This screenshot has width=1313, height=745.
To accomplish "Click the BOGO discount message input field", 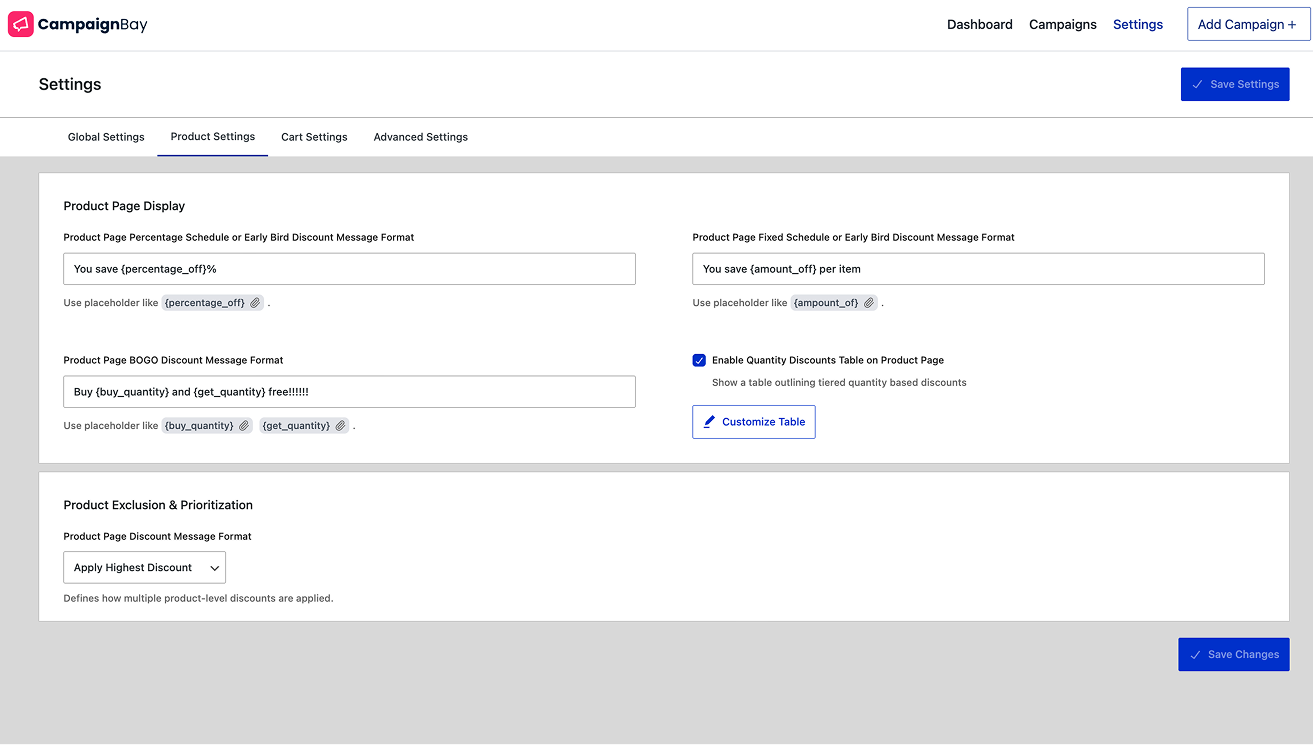I will coord(349,391).
